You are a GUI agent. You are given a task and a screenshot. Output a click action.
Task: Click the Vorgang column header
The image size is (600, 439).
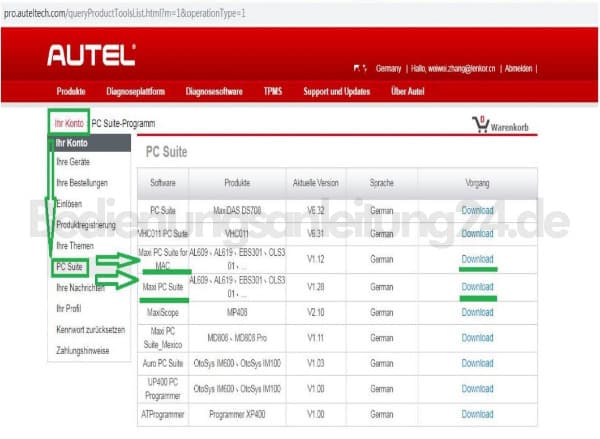477,183
